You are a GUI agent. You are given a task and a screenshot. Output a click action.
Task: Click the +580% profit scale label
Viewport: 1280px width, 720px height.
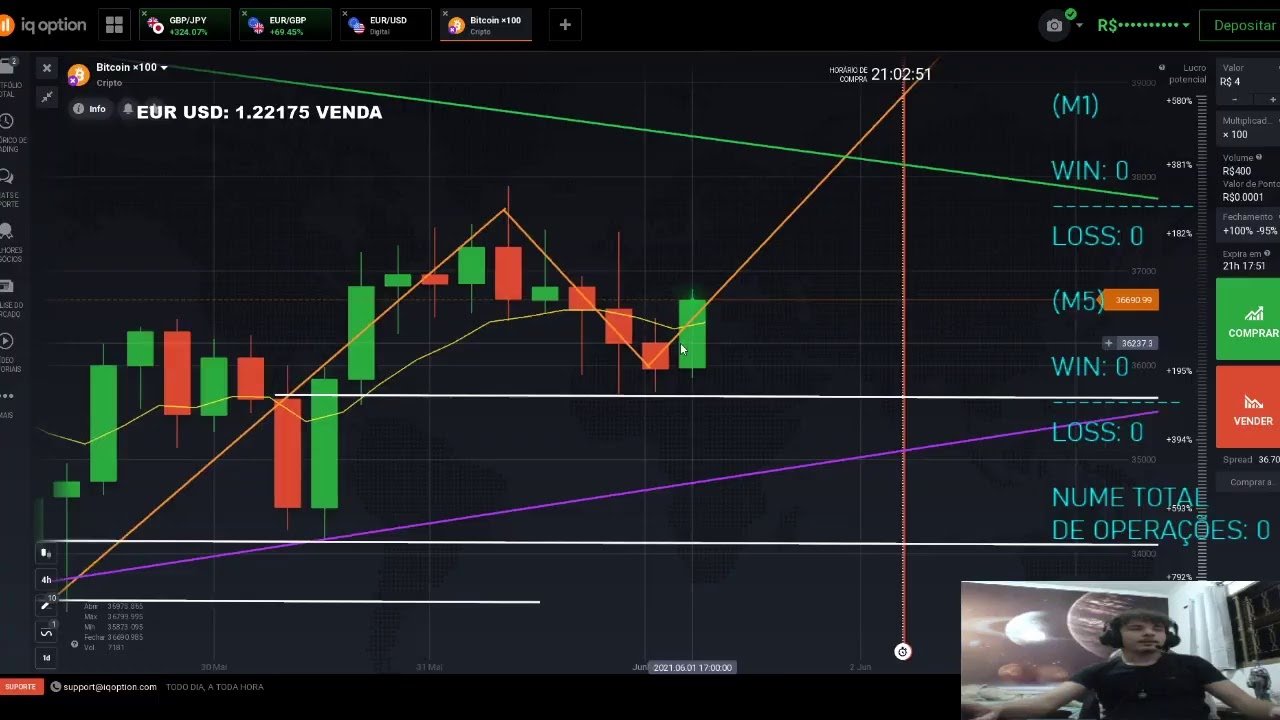(x=1179, y=101)
